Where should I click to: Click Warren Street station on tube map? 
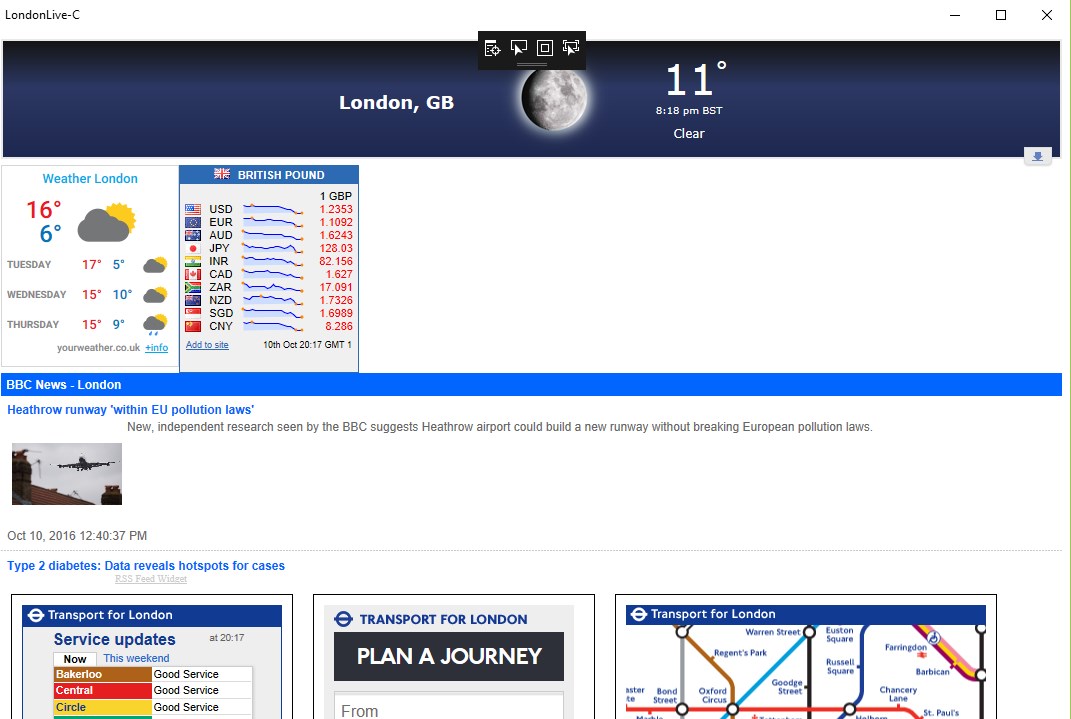809,632
